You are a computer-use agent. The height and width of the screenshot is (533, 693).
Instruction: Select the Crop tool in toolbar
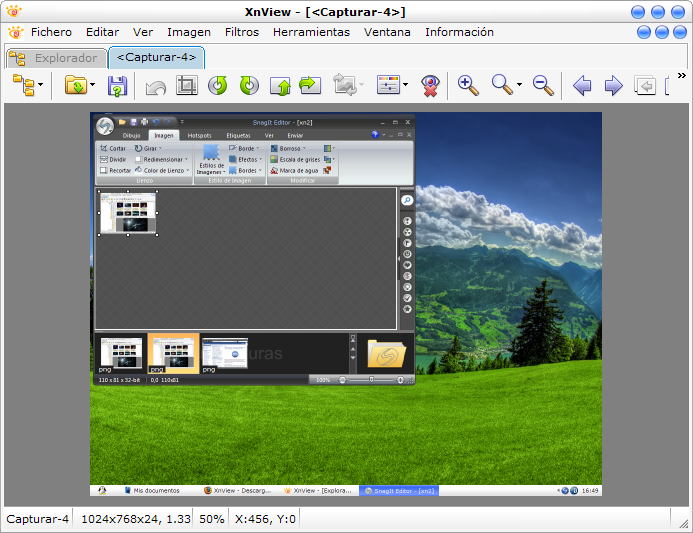click(x=186, y=86)
